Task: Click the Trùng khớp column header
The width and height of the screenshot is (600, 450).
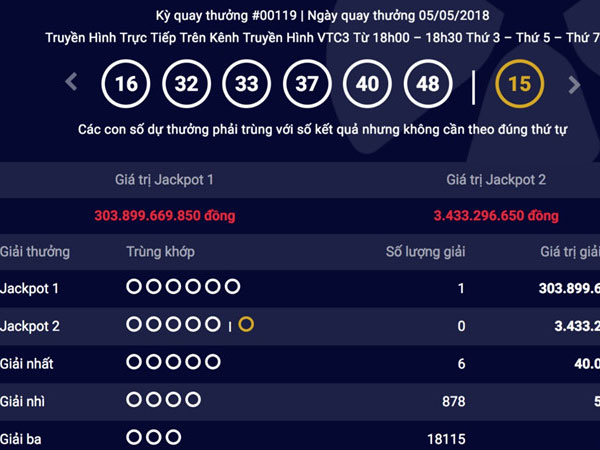Action: tap(160, 251)
